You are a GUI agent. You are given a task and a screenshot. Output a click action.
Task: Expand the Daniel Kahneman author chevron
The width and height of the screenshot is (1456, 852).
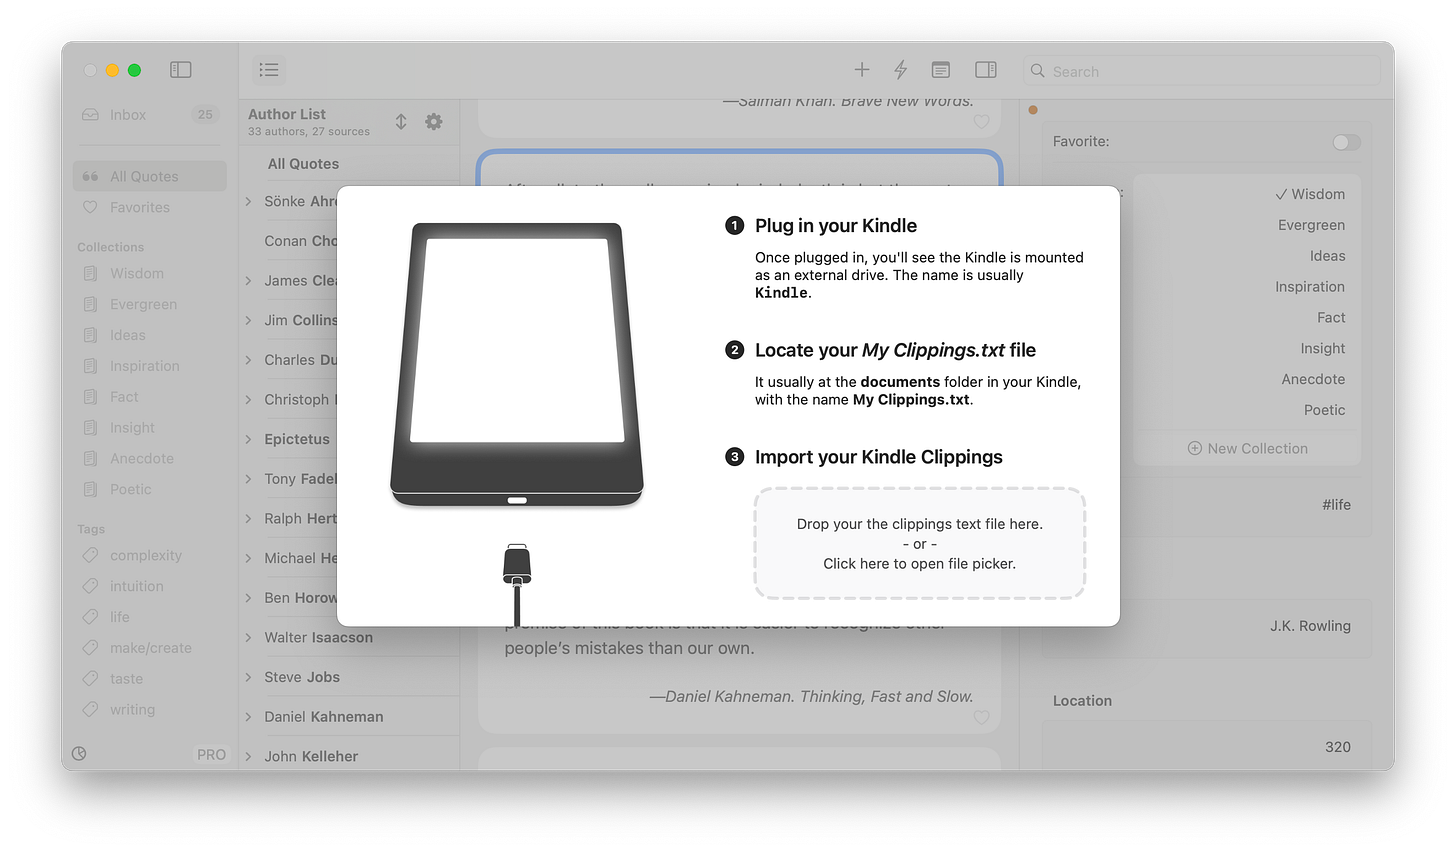click(249, 717)
